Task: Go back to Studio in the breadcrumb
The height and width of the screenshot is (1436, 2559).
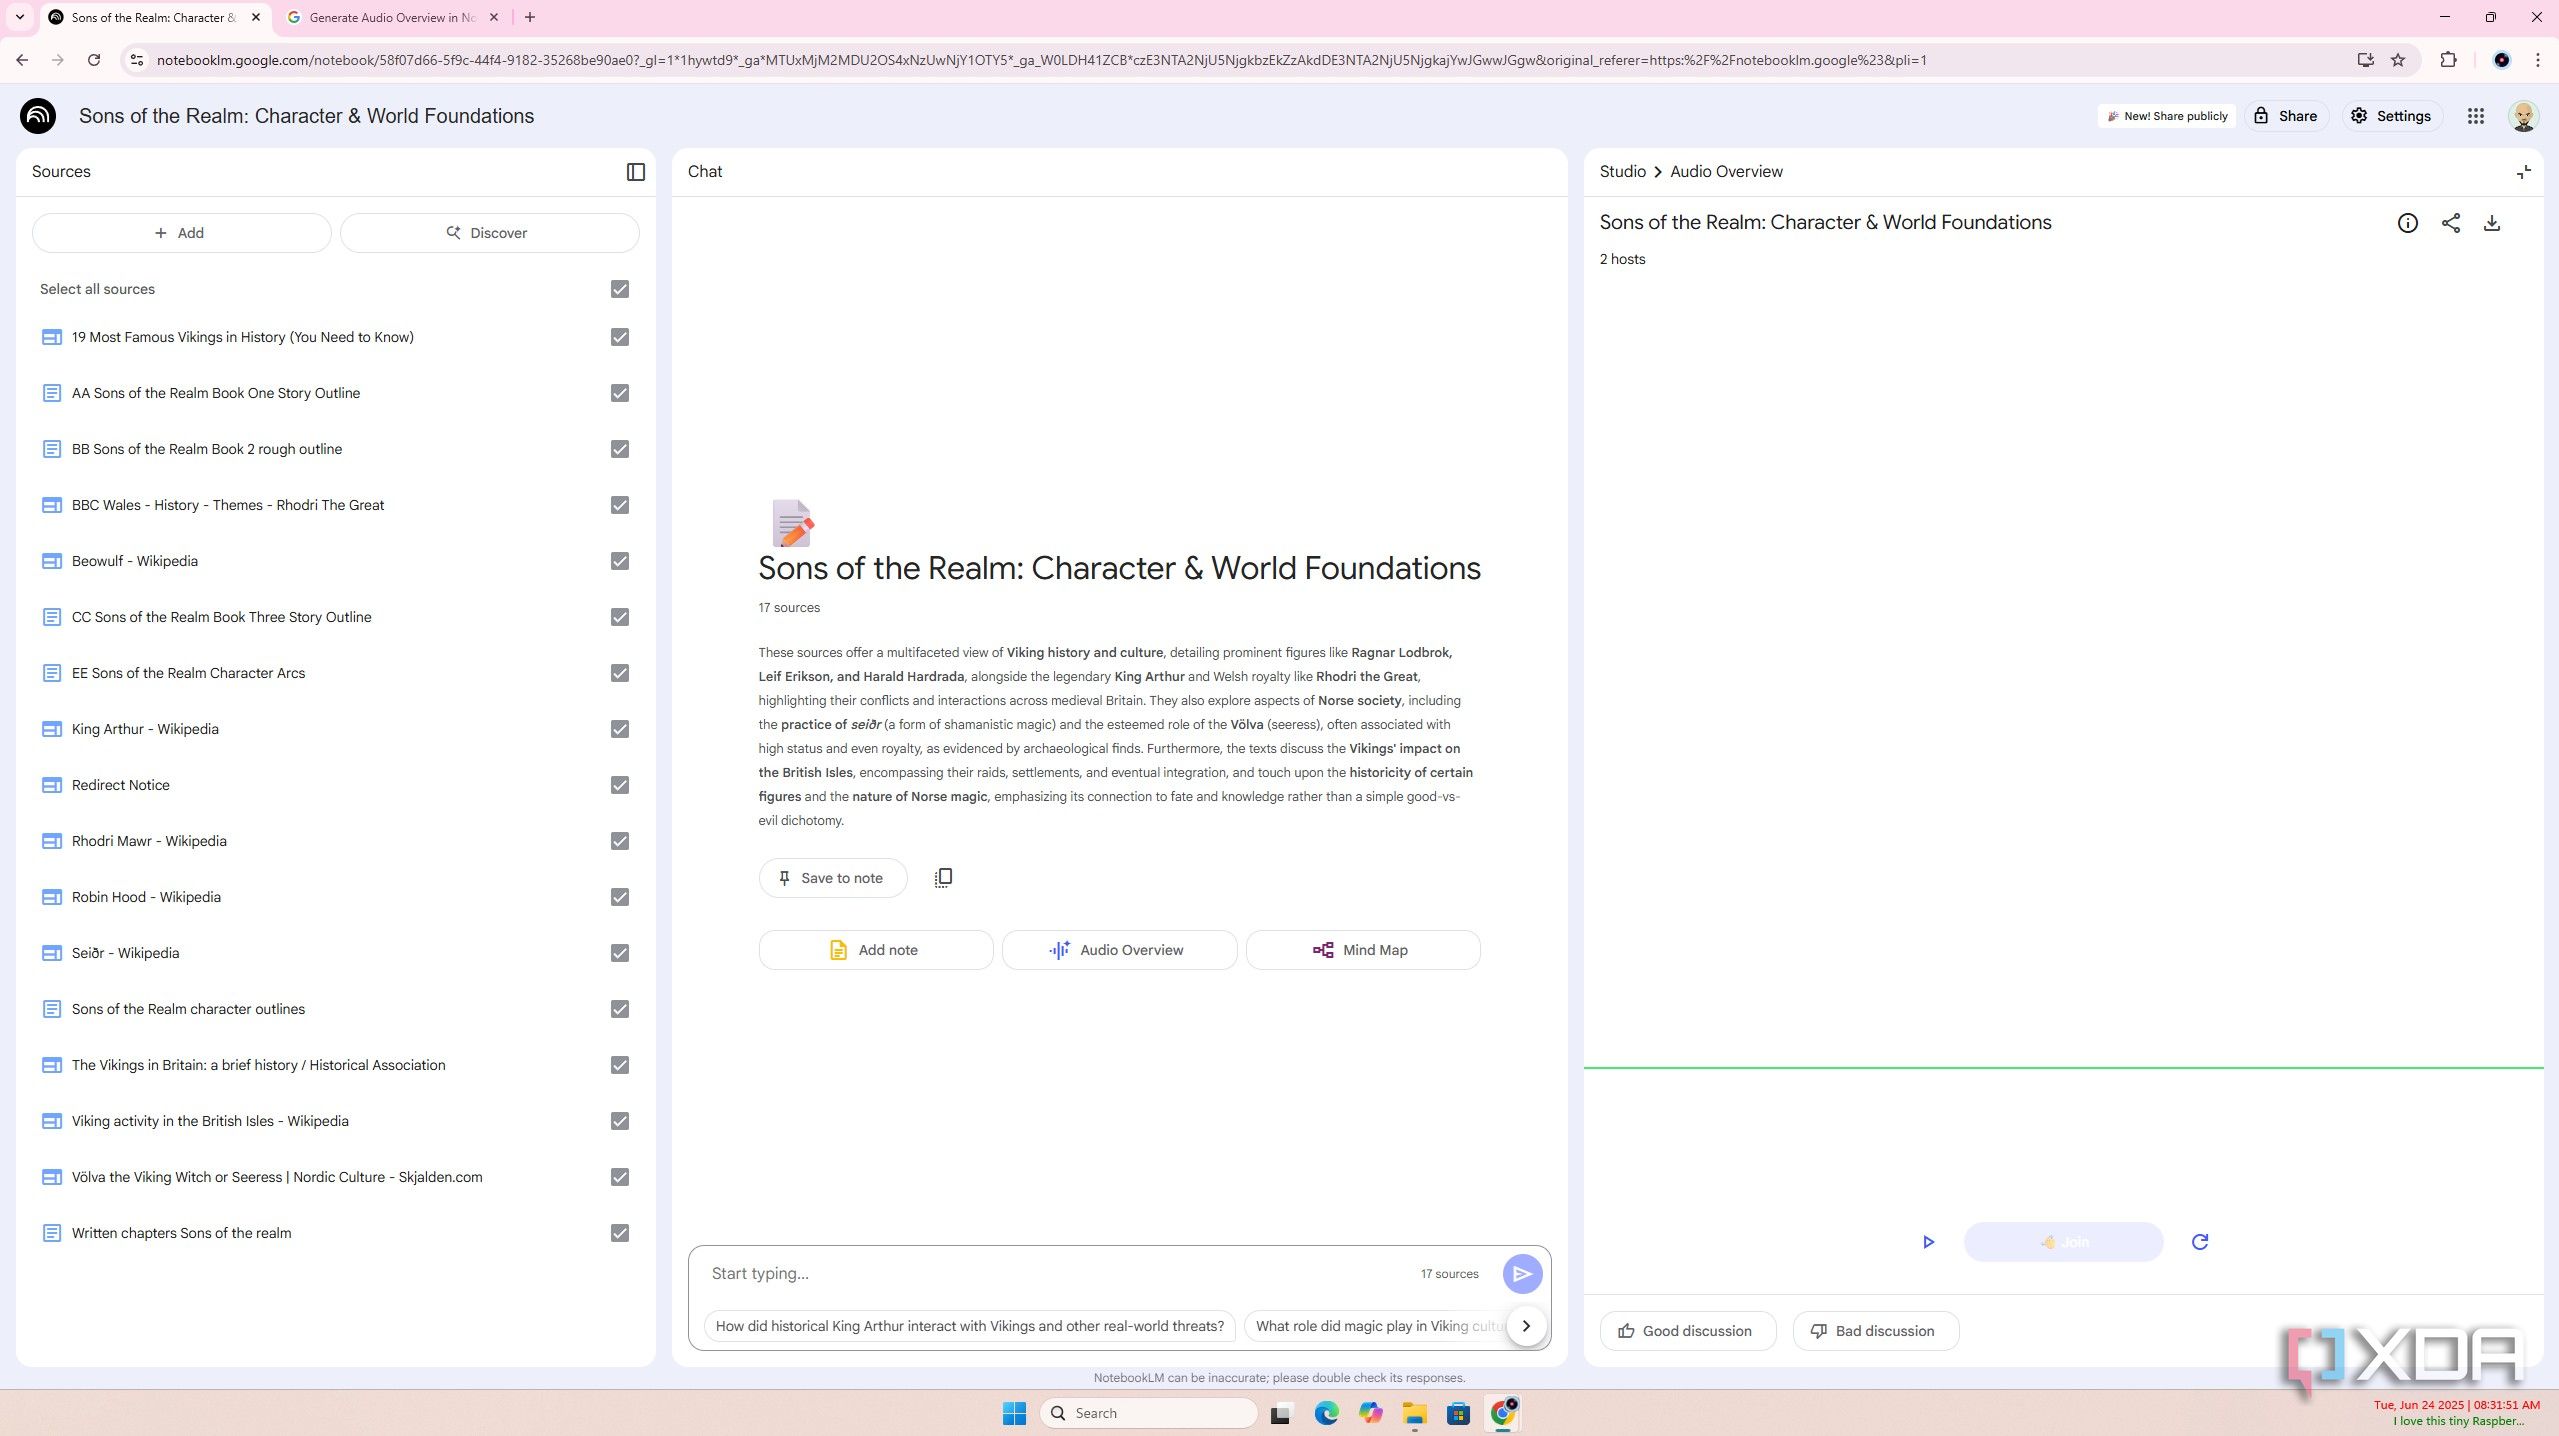Action: point(1622,172)
